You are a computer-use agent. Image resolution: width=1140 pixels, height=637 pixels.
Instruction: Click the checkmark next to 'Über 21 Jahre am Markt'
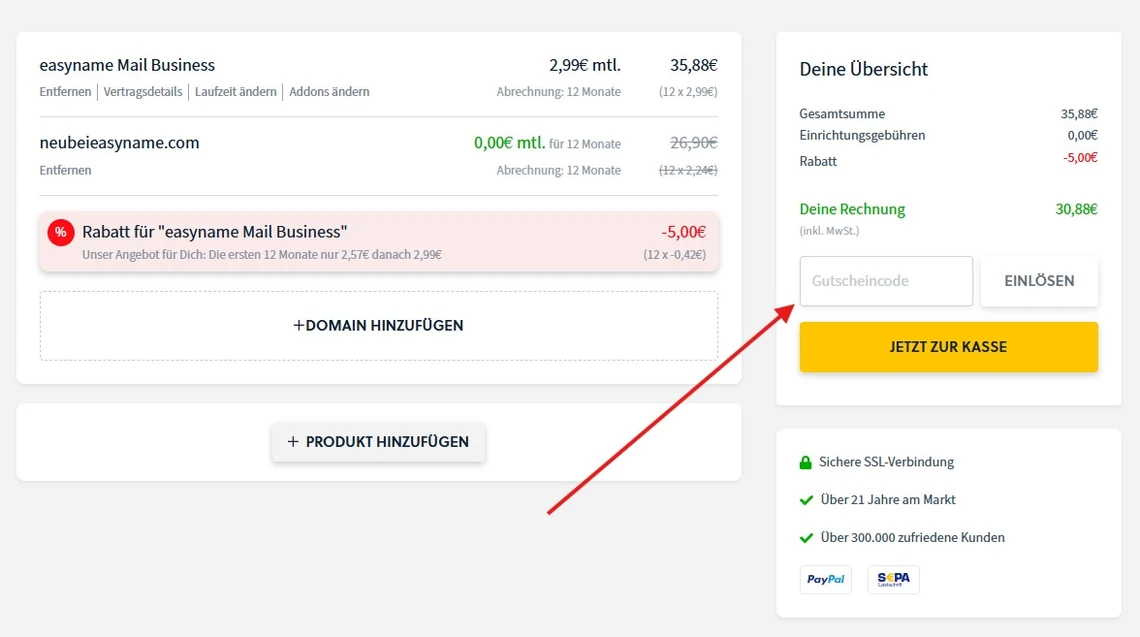click(x=806, y=499)
